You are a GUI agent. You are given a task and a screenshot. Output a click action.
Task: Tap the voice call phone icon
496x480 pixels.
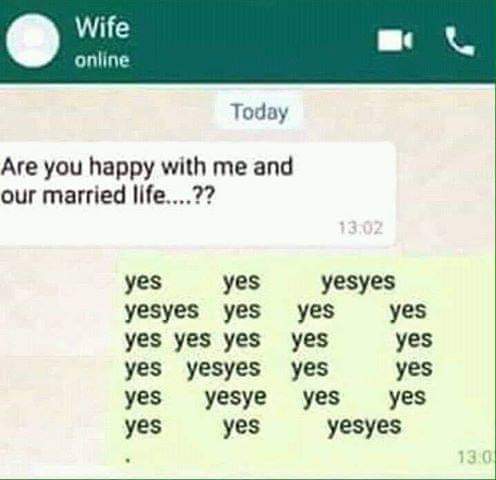click(460, 41)
